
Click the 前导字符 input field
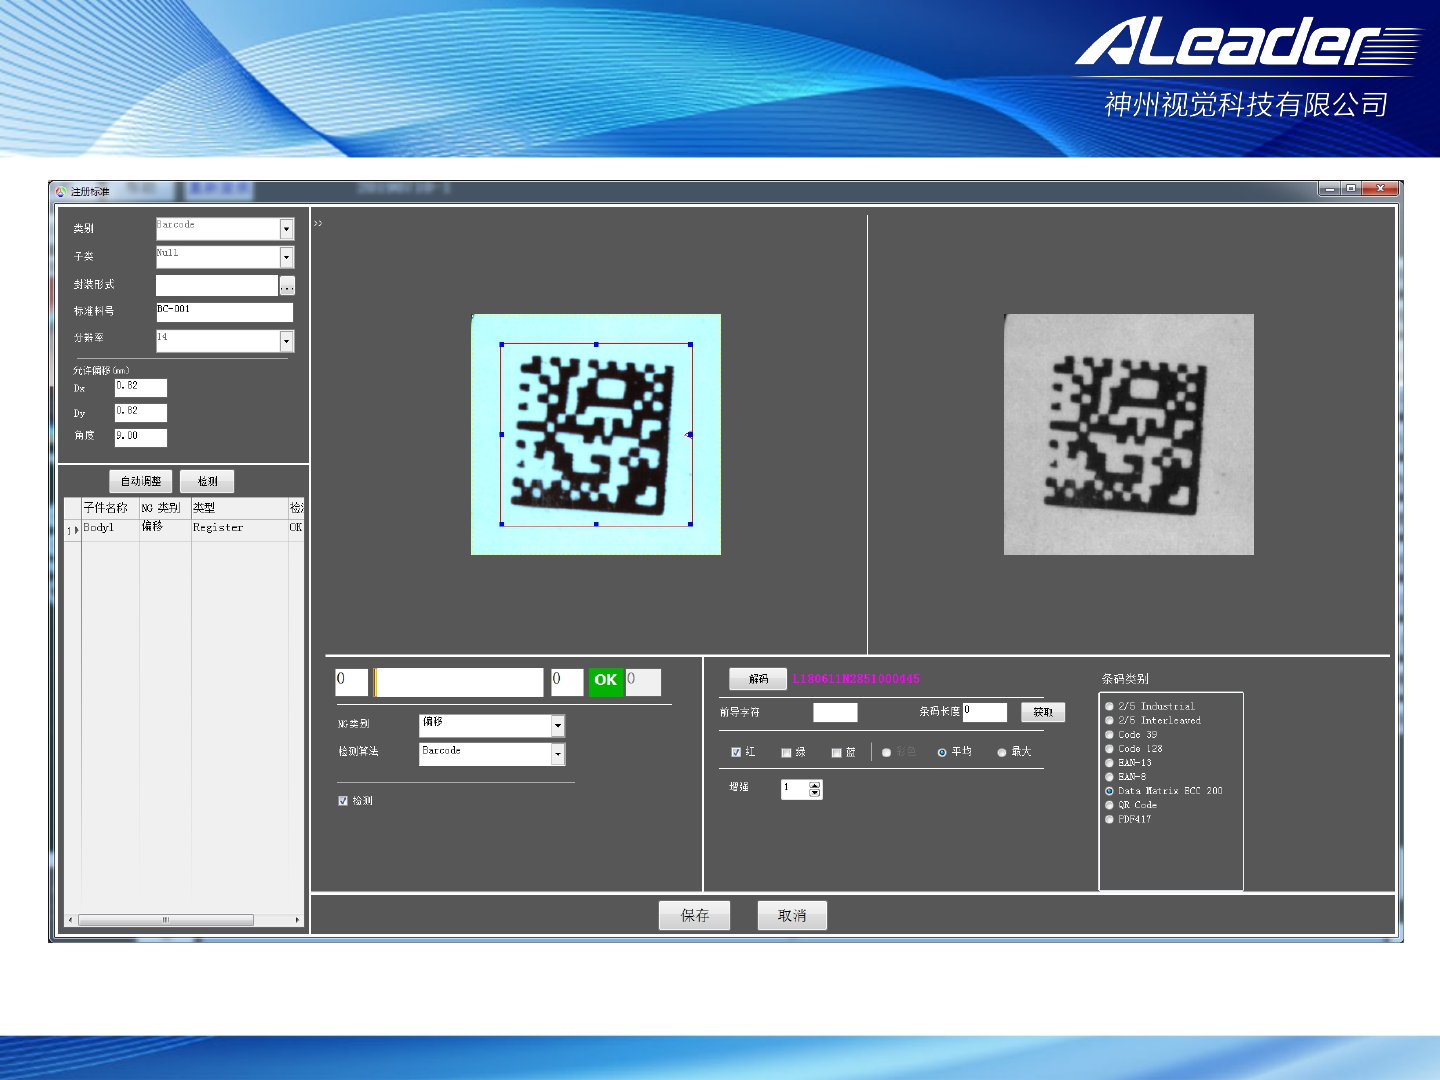click(x=835, y=712)
